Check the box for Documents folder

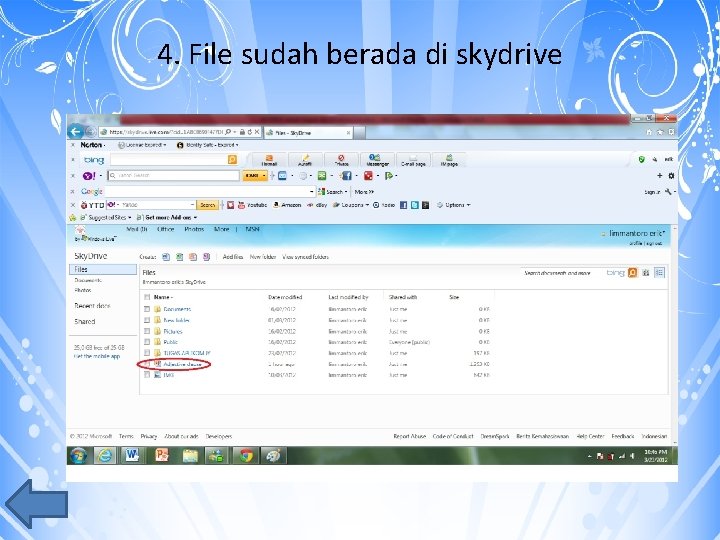tap(147, 309)
